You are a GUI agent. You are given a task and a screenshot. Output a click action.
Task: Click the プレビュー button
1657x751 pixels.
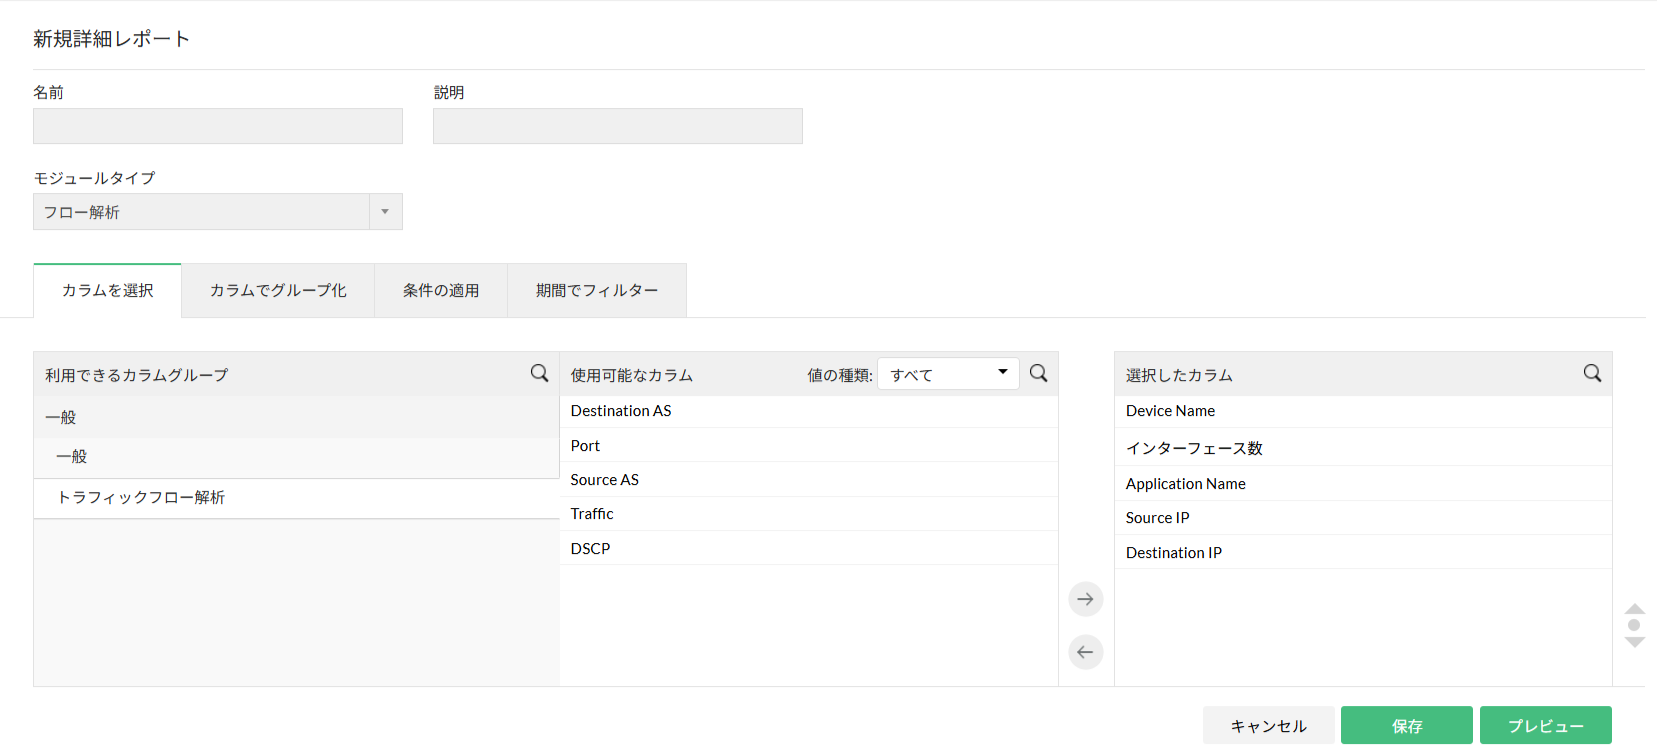tap(1545, 726)
